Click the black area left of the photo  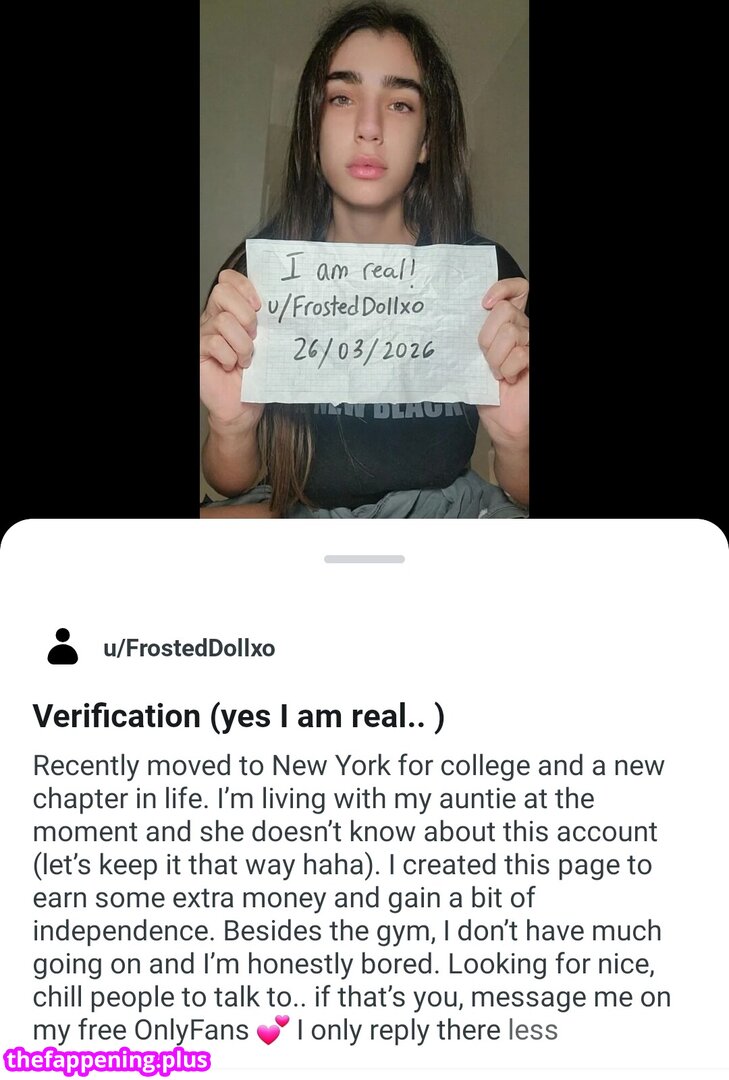coord(100,250)
